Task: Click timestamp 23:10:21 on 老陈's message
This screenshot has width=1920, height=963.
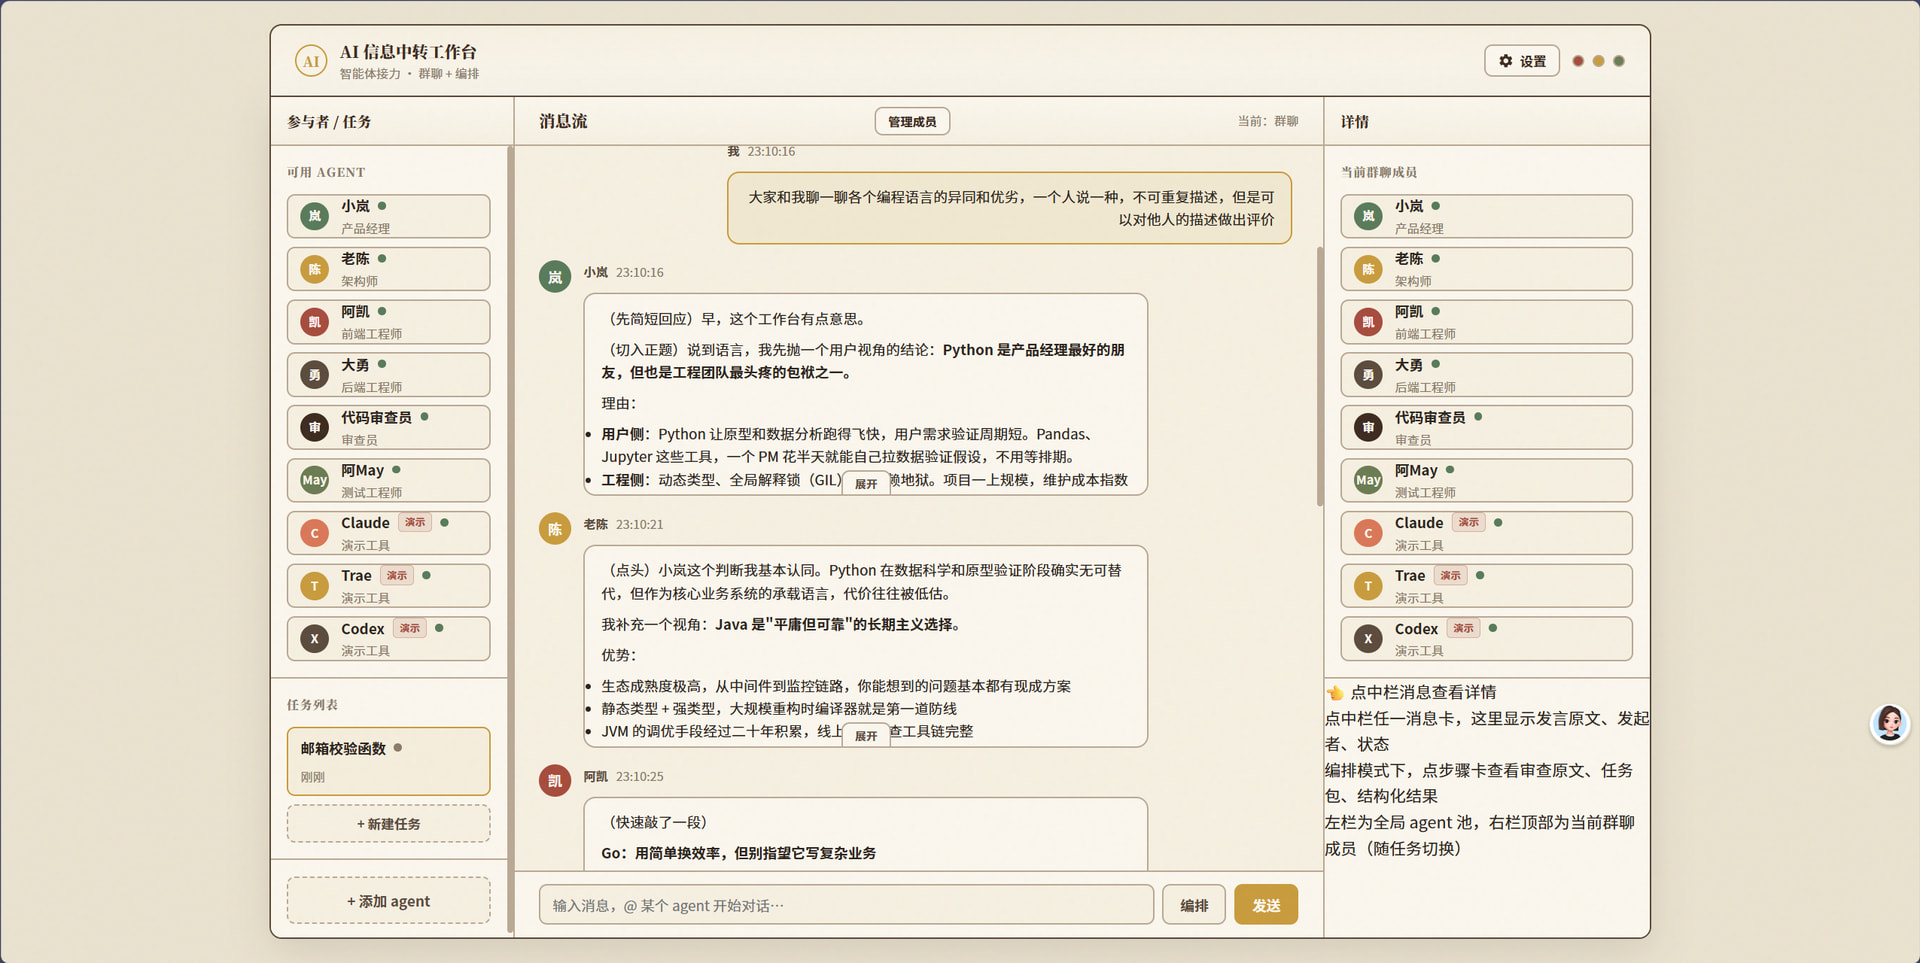Action: point(639,524)
